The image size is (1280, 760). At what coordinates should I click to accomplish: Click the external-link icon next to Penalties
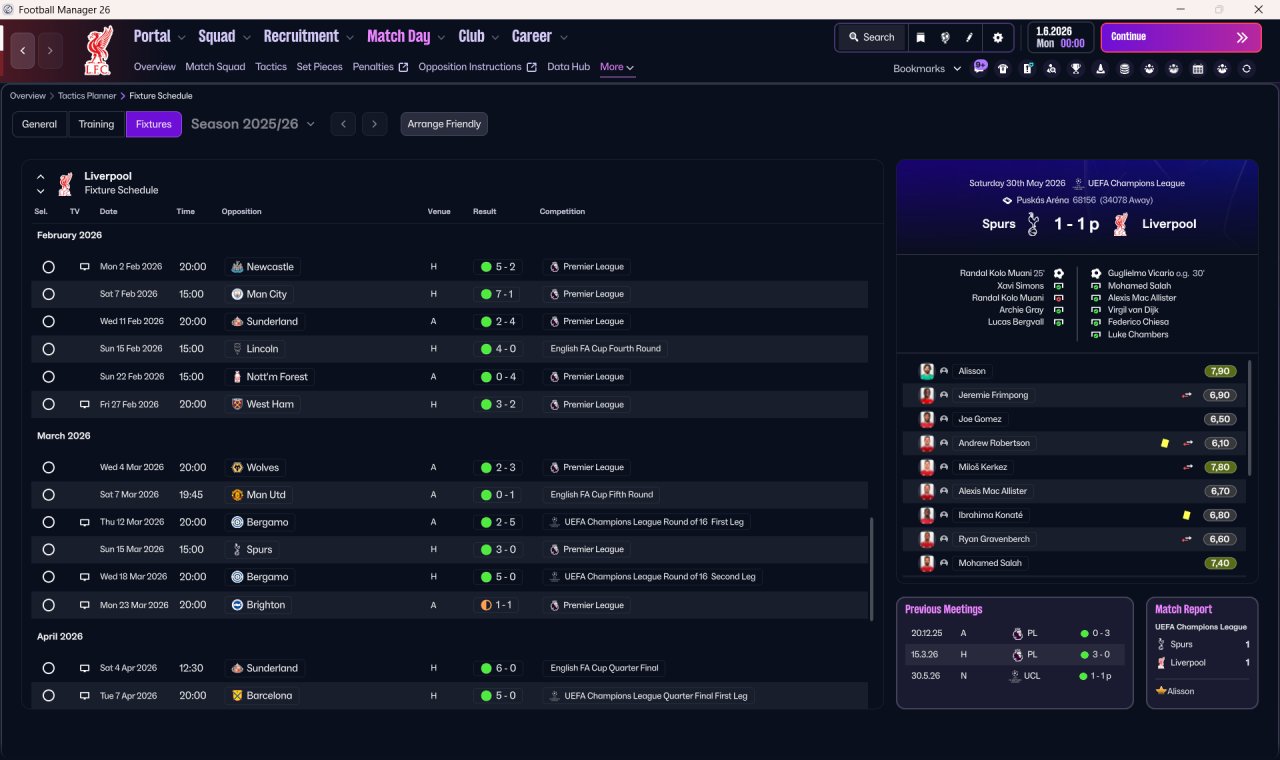tap(403, 67)
